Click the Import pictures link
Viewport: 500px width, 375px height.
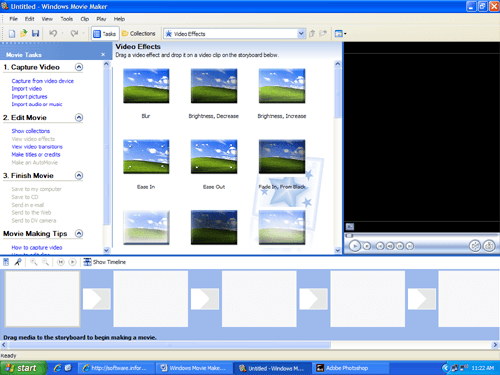tap(29, 97)
